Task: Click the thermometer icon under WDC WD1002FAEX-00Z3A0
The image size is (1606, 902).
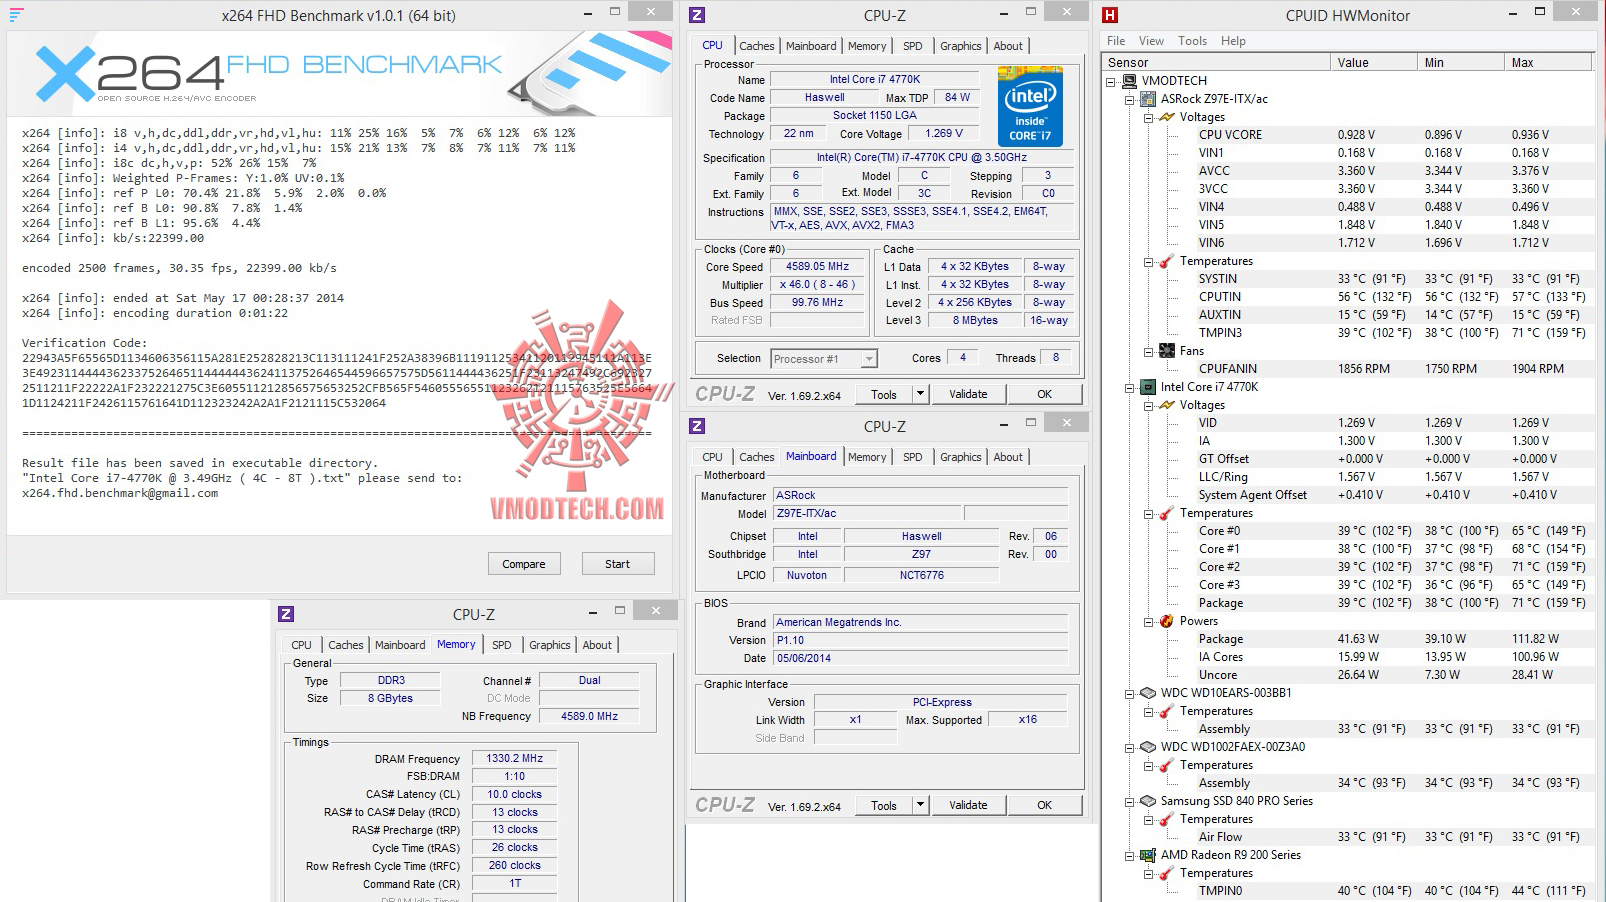Action: pos(1167,765)
